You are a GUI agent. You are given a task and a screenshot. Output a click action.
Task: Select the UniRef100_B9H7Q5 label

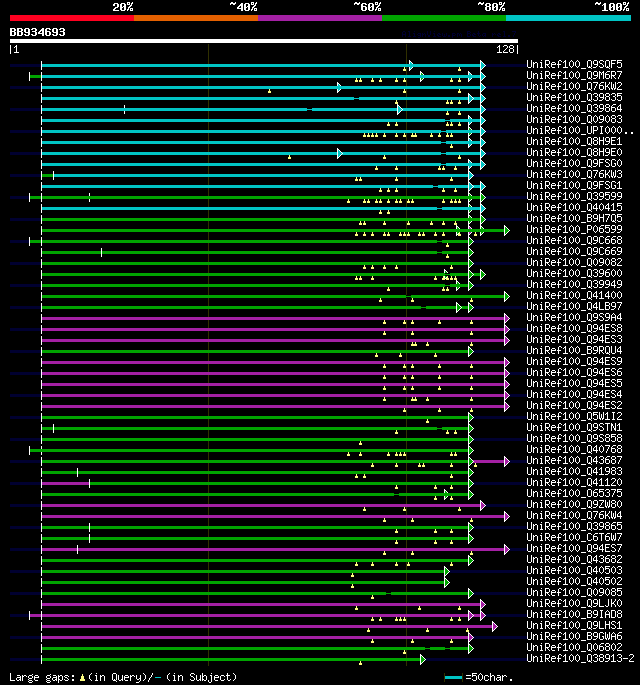pyautogui.click(x=574, y=218)
